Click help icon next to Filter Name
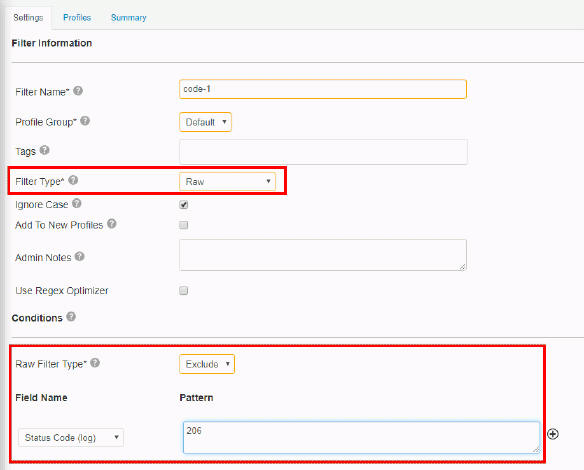Image resolution: width=584 pixels, height=470 pixels. (x=78, y=91)
